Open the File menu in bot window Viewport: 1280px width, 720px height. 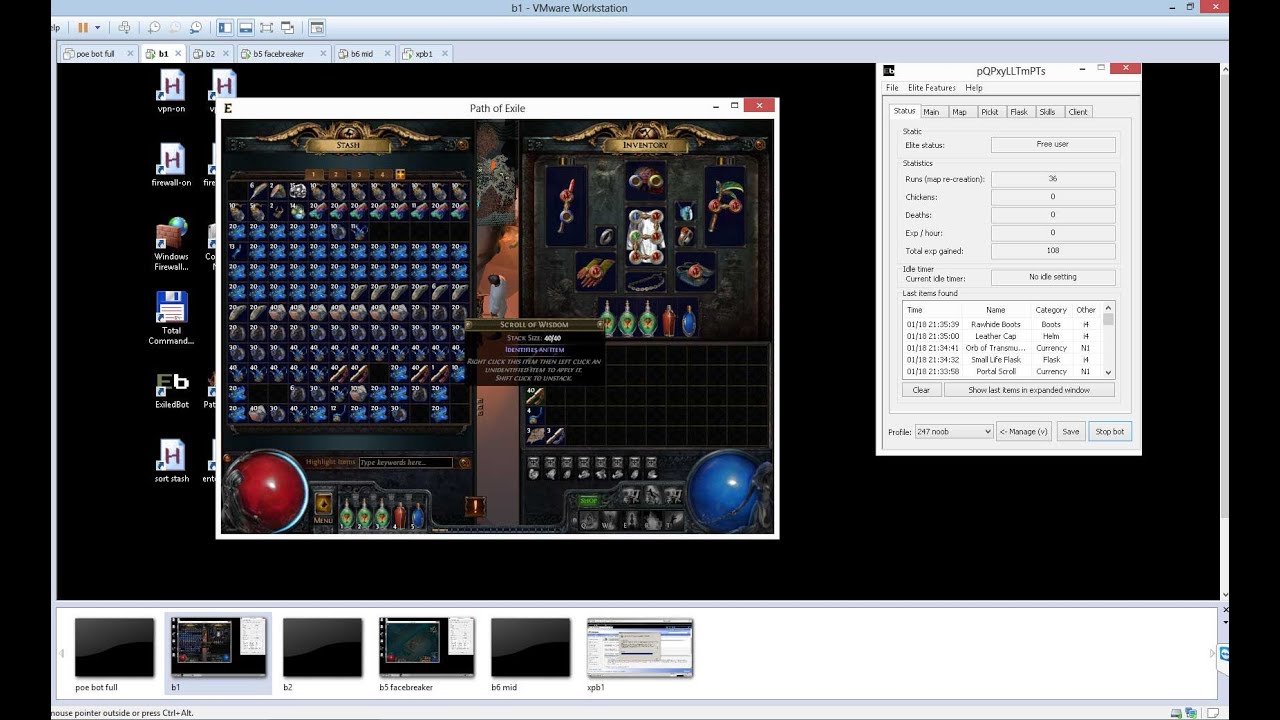[x=892, y=88]
